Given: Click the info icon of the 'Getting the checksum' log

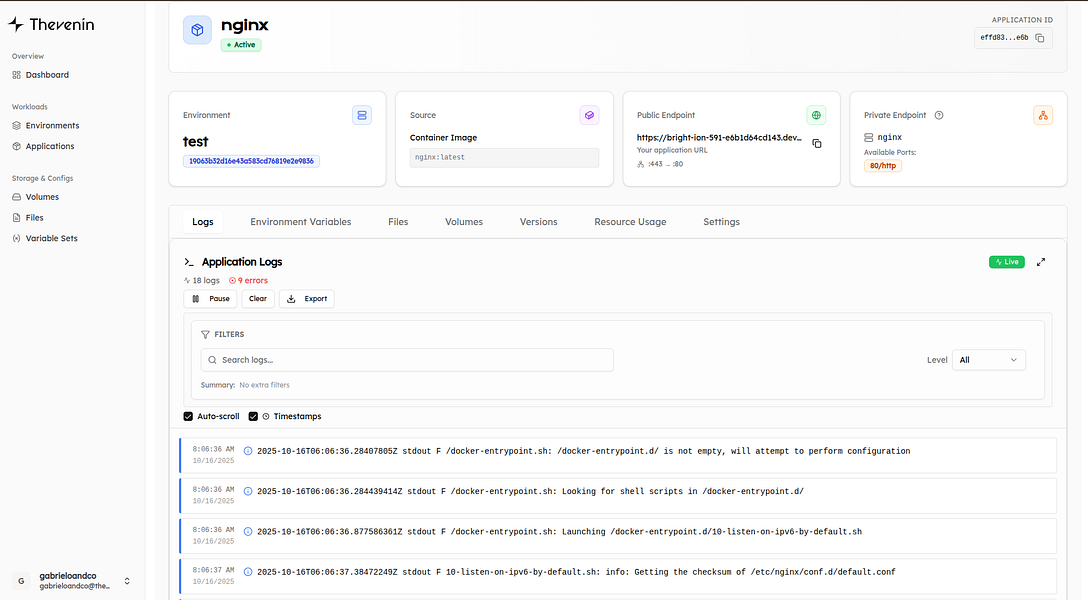Looking at the screenshot, I should (248, 572).
